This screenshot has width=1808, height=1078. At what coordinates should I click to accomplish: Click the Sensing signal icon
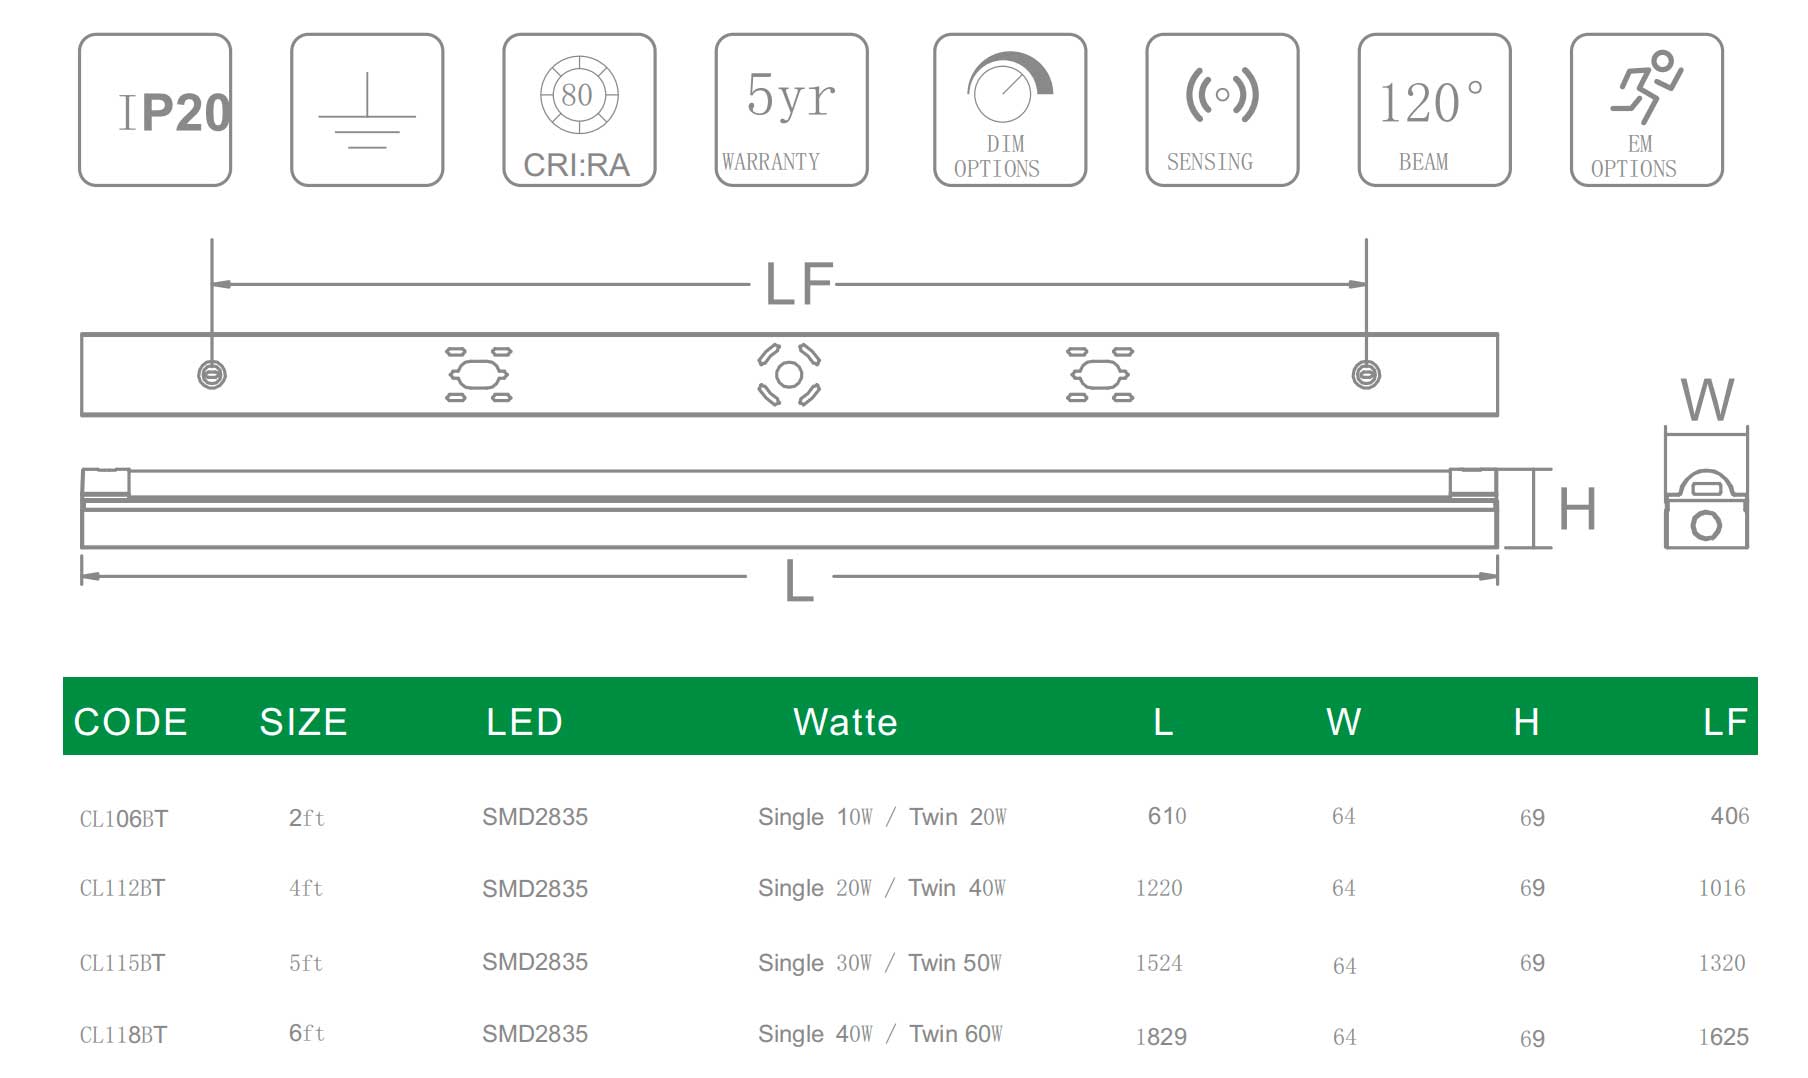(1221, 110)
